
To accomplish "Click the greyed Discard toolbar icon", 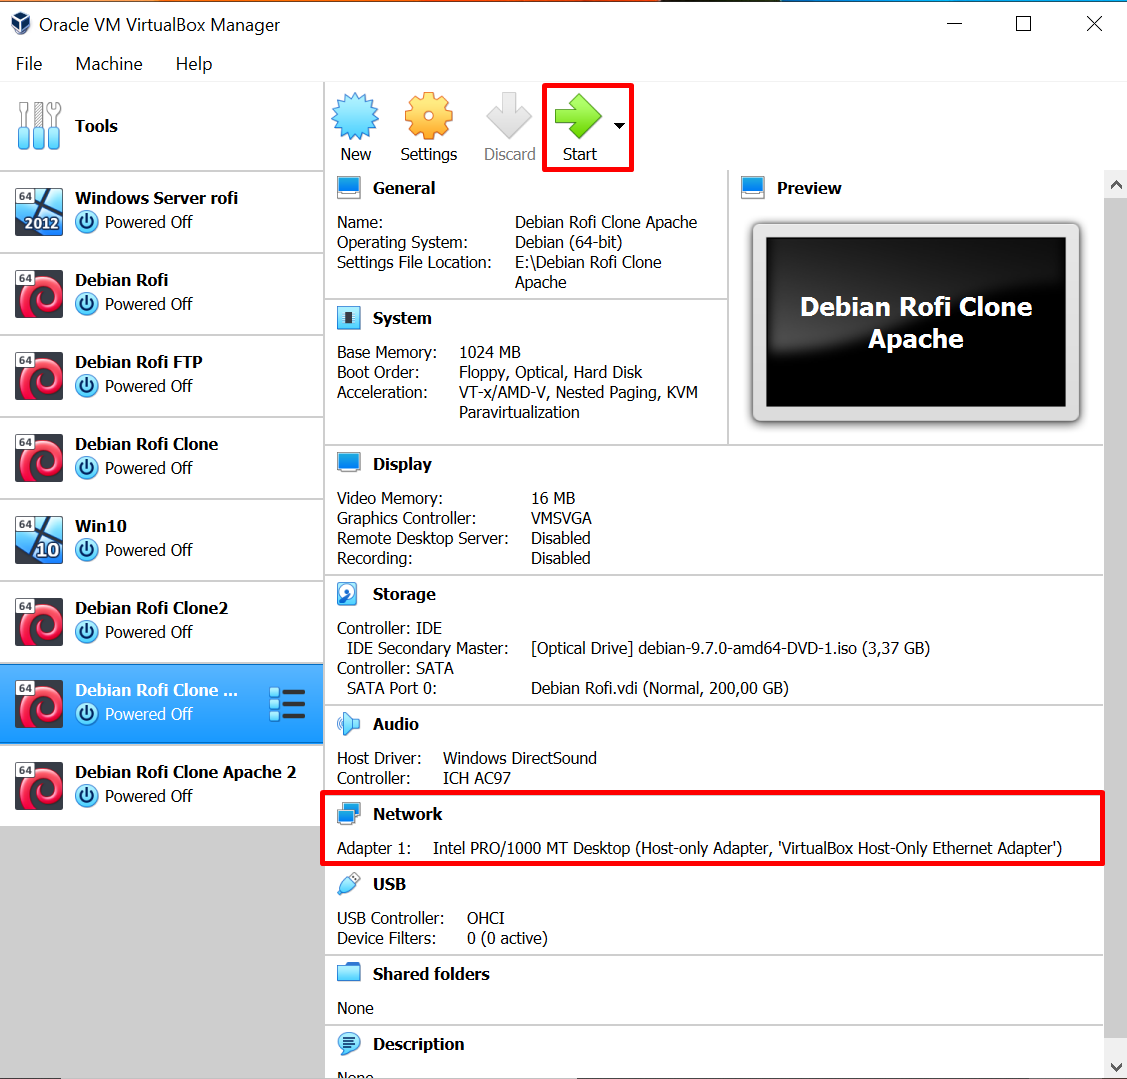I will click(509, 116).
